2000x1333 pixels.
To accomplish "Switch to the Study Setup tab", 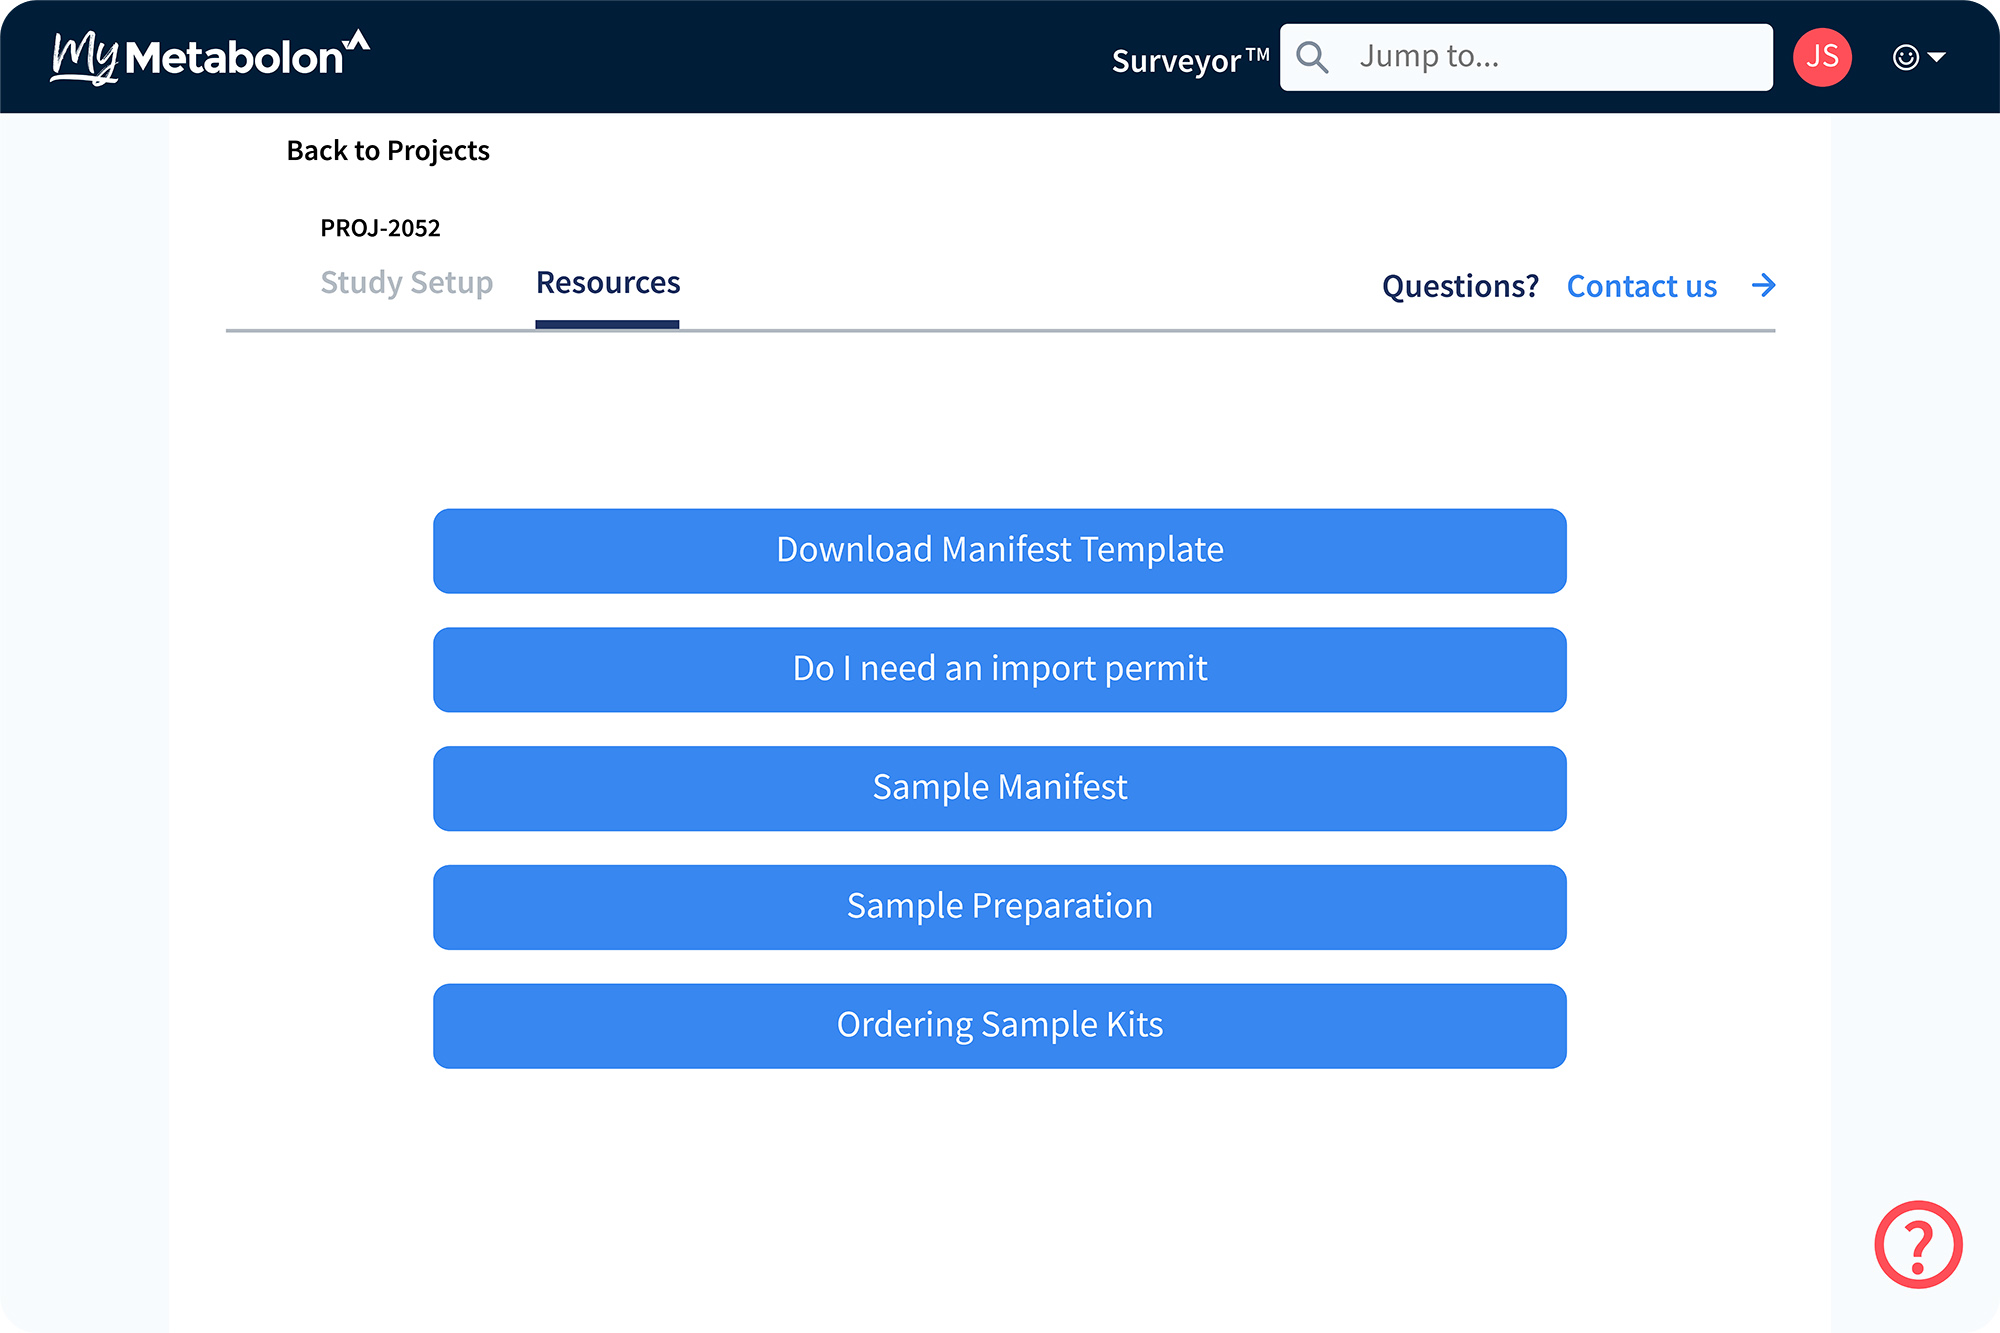I will 406,283.
